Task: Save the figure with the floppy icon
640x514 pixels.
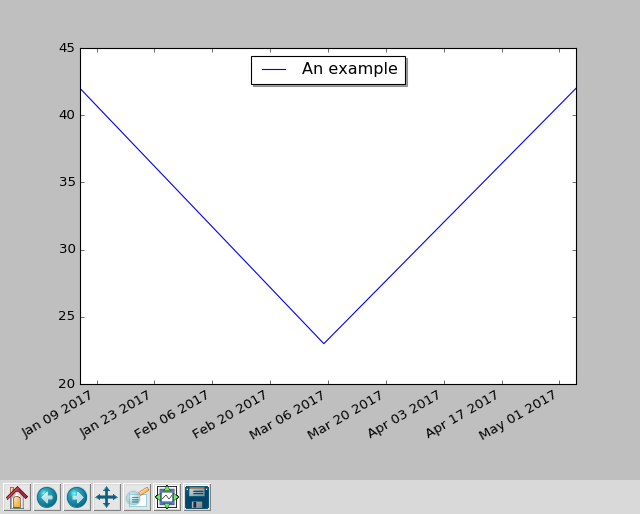Action: (x=197, y=497)
